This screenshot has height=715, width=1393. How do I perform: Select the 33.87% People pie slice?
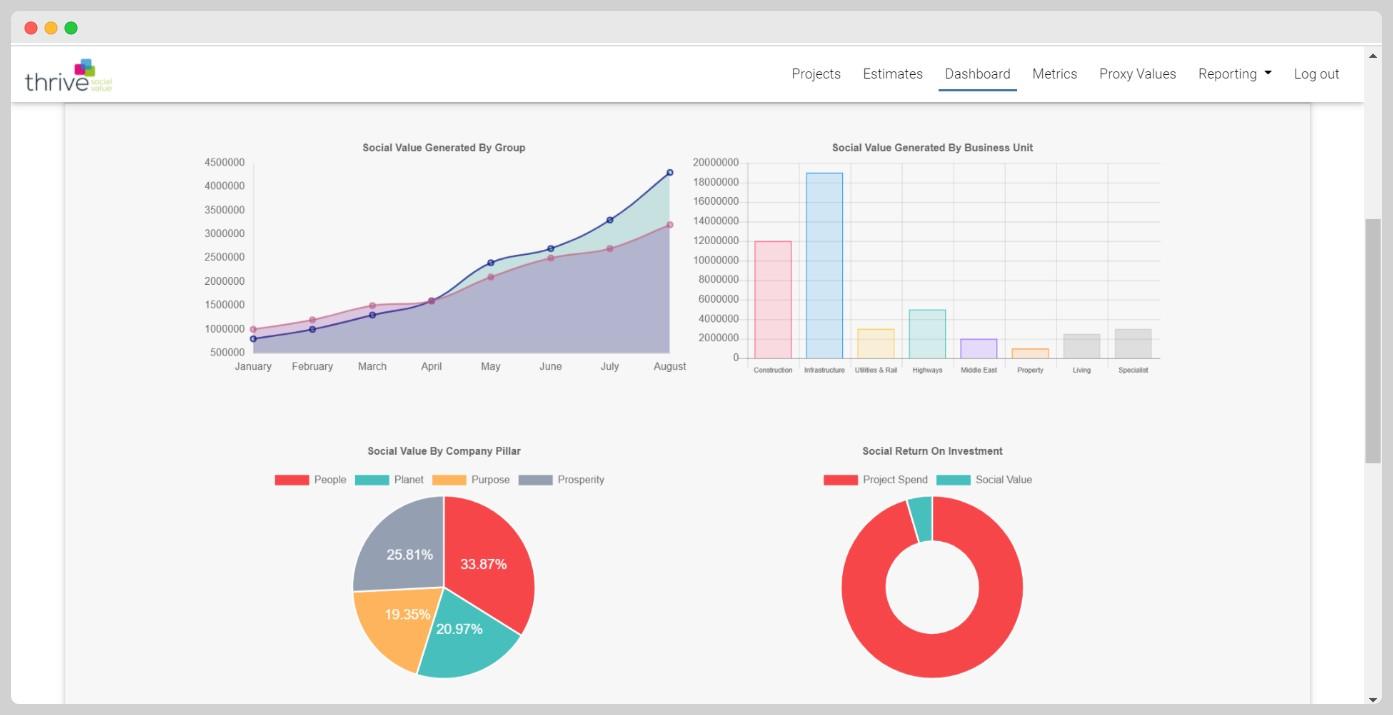coord(487,564)
